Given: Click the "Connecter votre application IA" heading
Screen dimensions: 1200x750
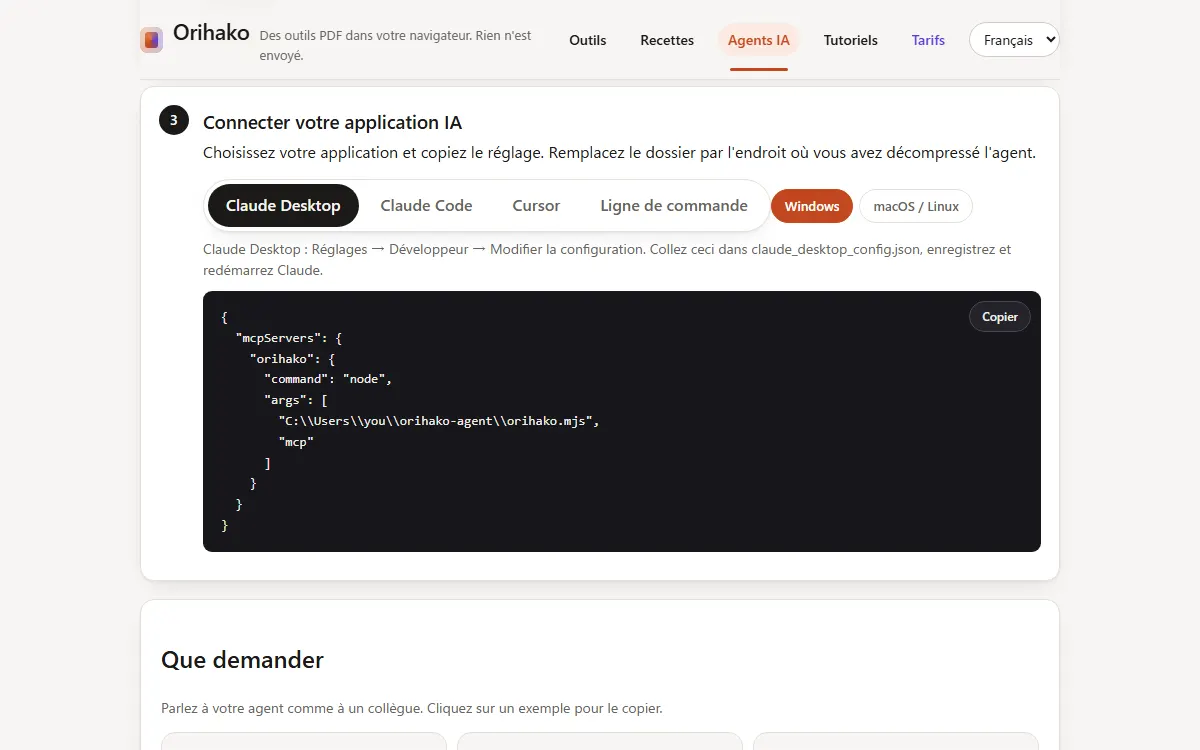Looking at the screenshot, I should 332,123.
